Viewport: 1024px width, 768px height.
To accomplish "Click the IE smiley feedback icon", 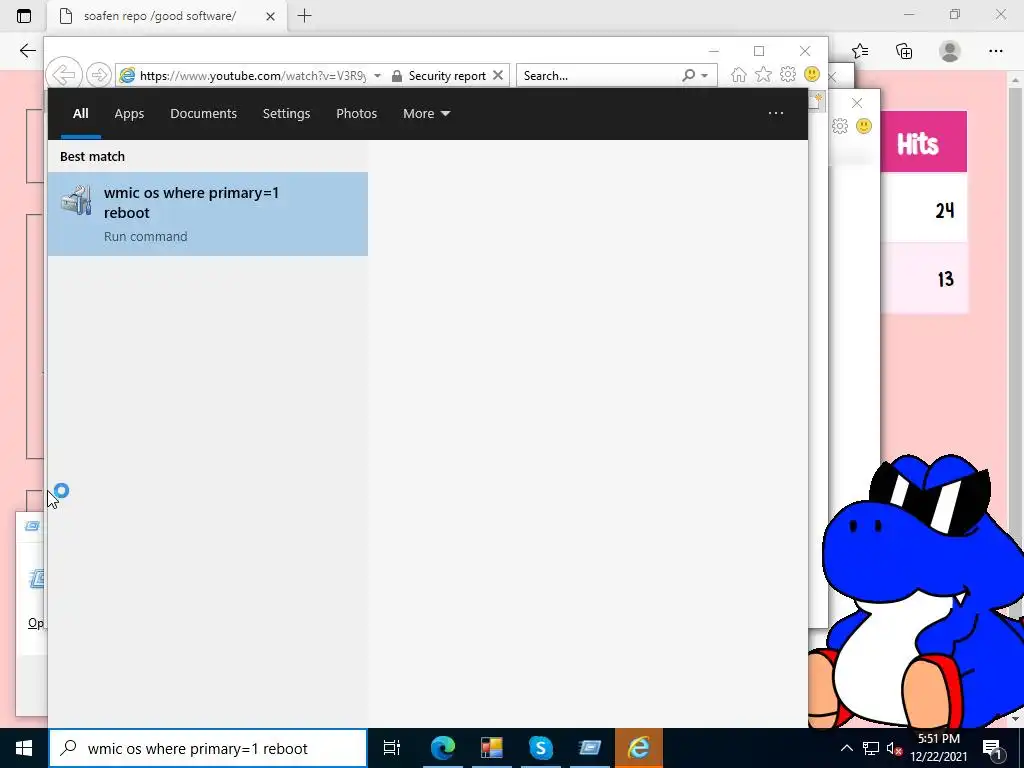I will click(812, 74).
